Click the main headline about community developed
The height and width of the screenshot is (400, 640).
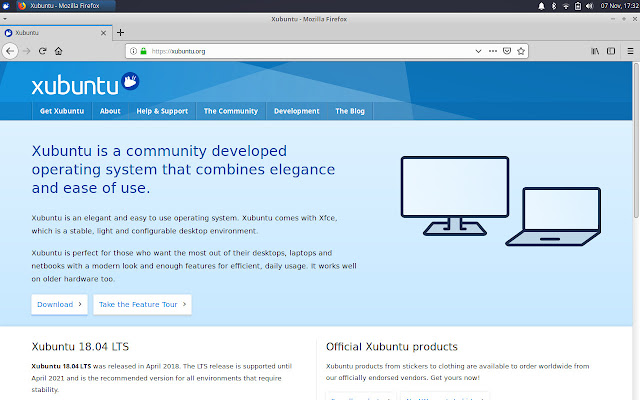click(183, 169)
